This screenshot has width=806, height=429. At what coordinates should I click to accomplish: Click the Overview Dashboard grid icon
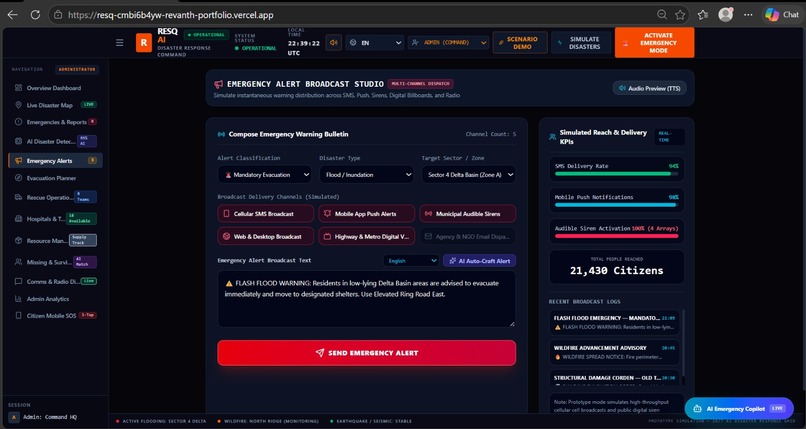19,88
